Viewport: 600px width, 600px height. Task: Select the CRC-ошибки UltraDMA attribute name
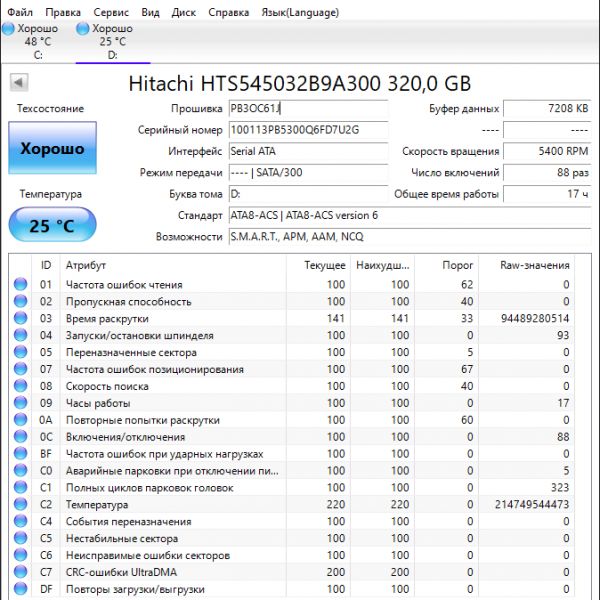click(121, 572)
